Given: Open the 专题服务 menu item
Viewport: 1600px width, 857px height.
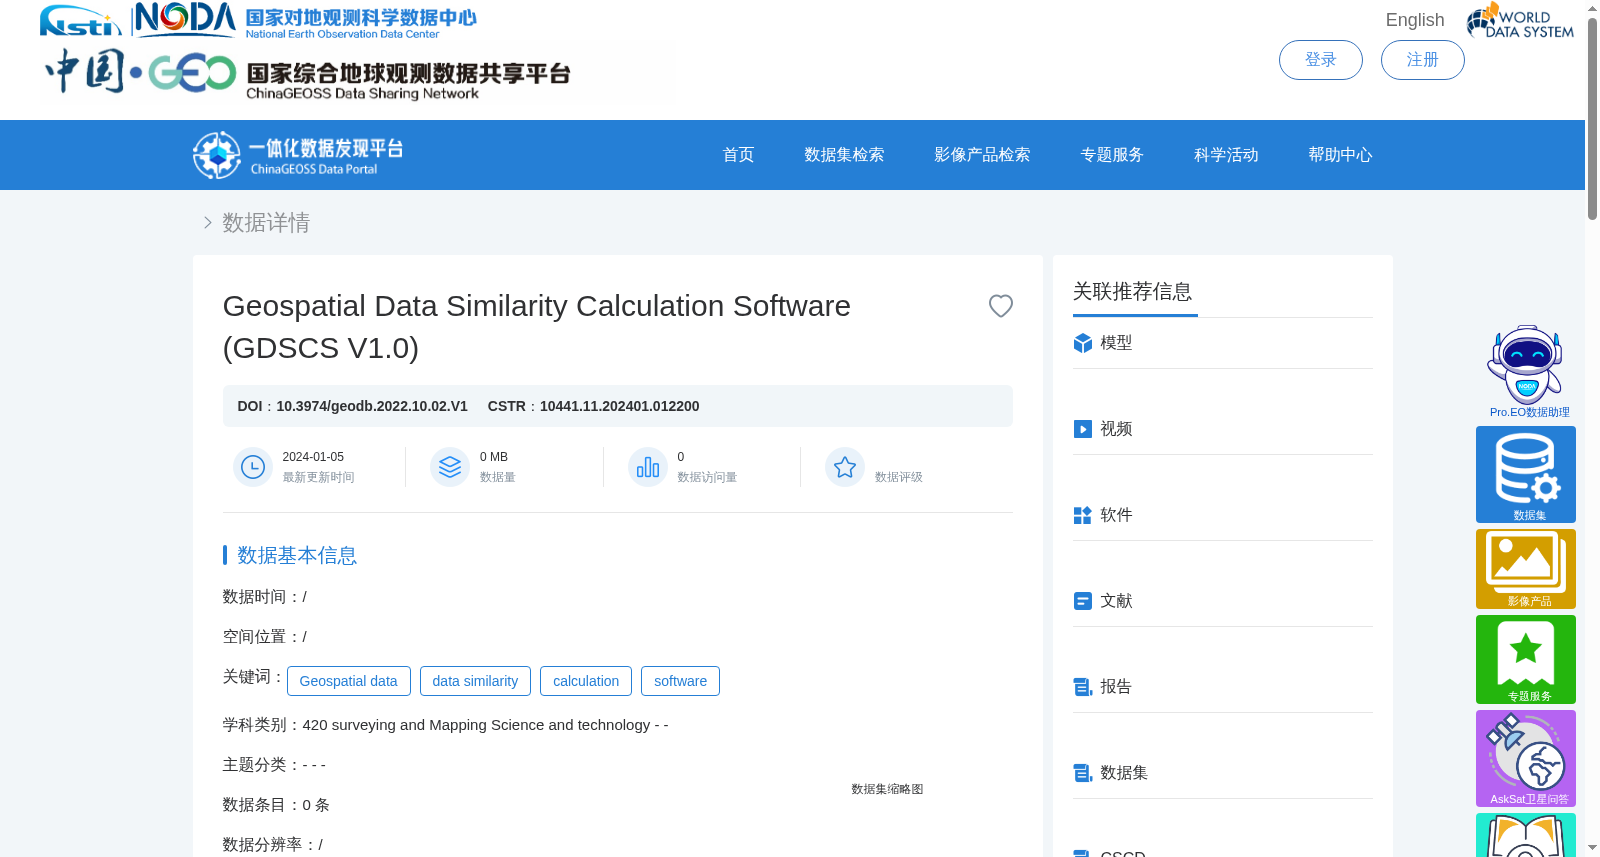Looking at the screenshot, I should coord(1113,155).
